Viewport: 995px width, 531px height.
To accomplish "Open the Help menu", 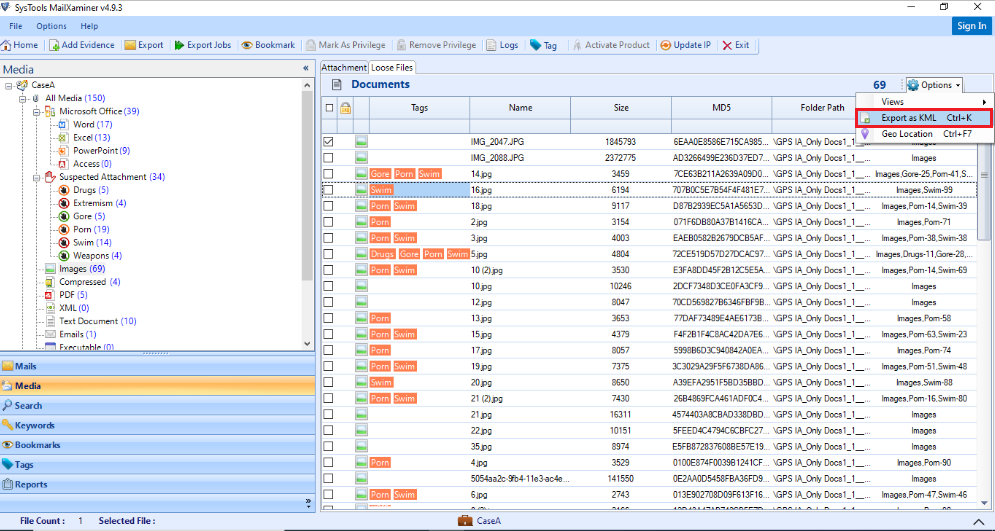I will 89,26.
